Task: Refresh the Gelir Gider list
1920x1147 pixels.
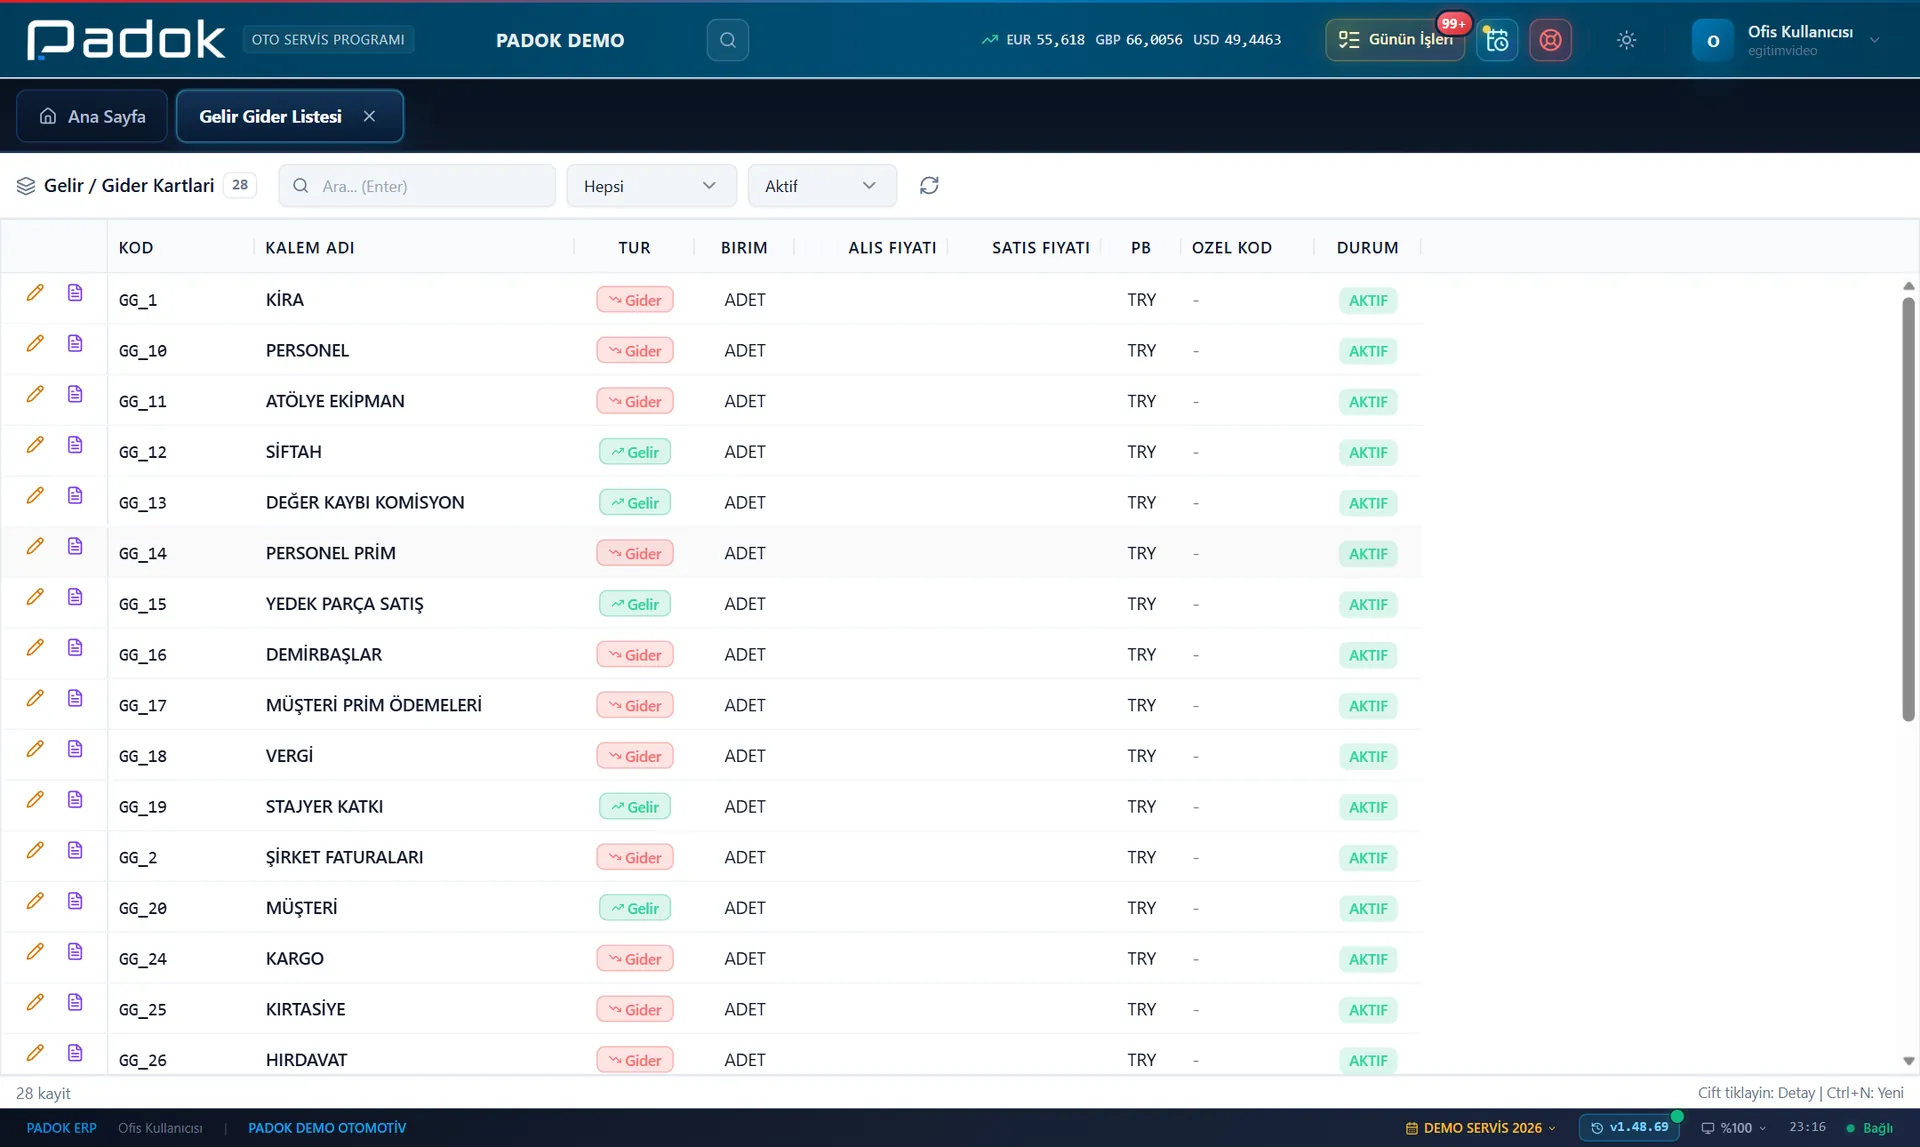Action: (x=929, y=186)
